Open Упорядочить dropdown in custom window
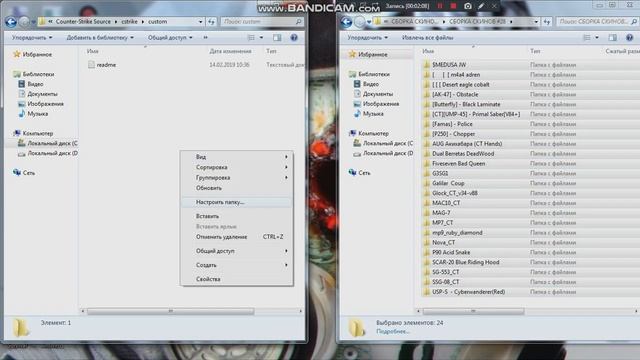The image size is (640, 360). coord(32,38)
